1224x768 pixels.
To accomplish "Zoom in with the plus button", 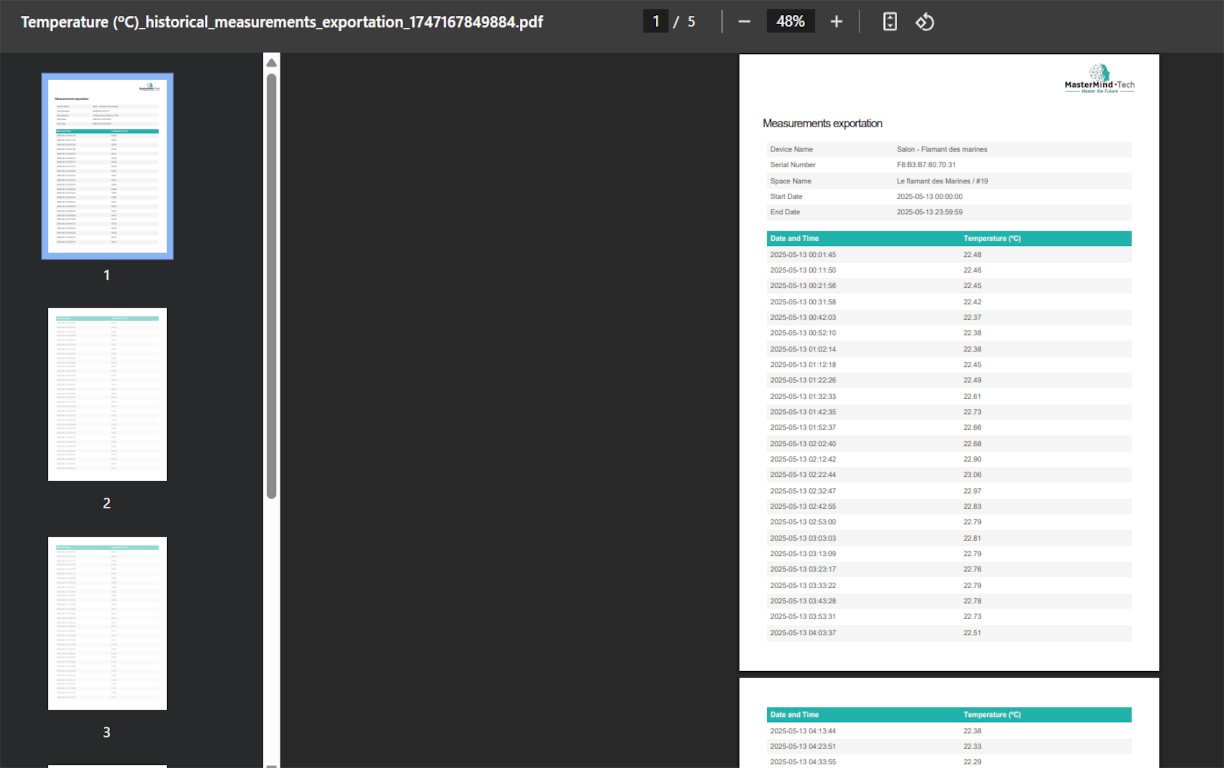I will pos(836,21).
